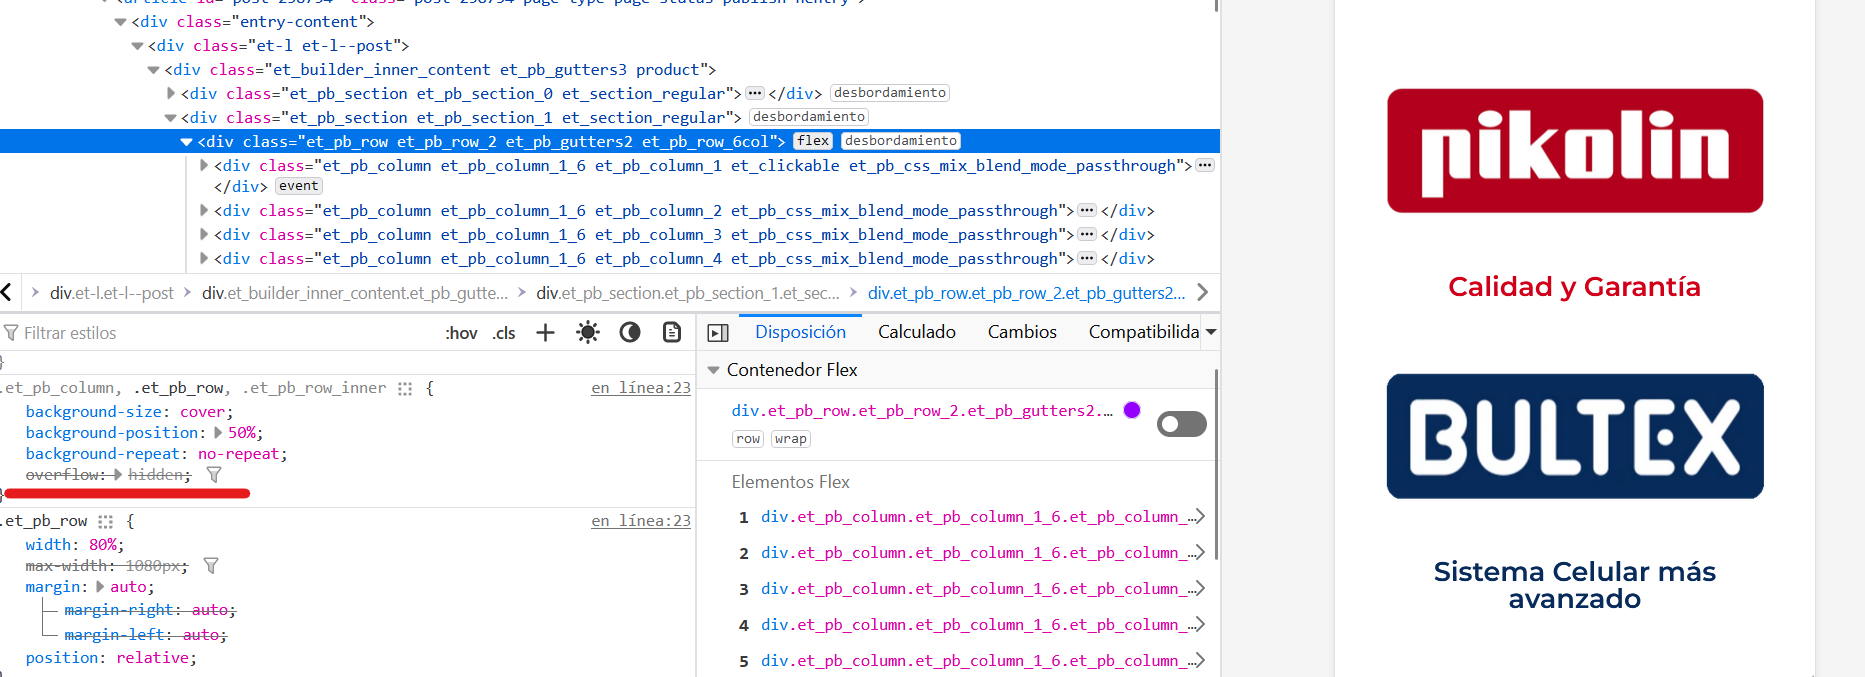Screen dimensions: 1865x677
Task: Click desbordamiento badge on selected et_pb_row_2
Action: pyautogui.click(x=901, y=141)
